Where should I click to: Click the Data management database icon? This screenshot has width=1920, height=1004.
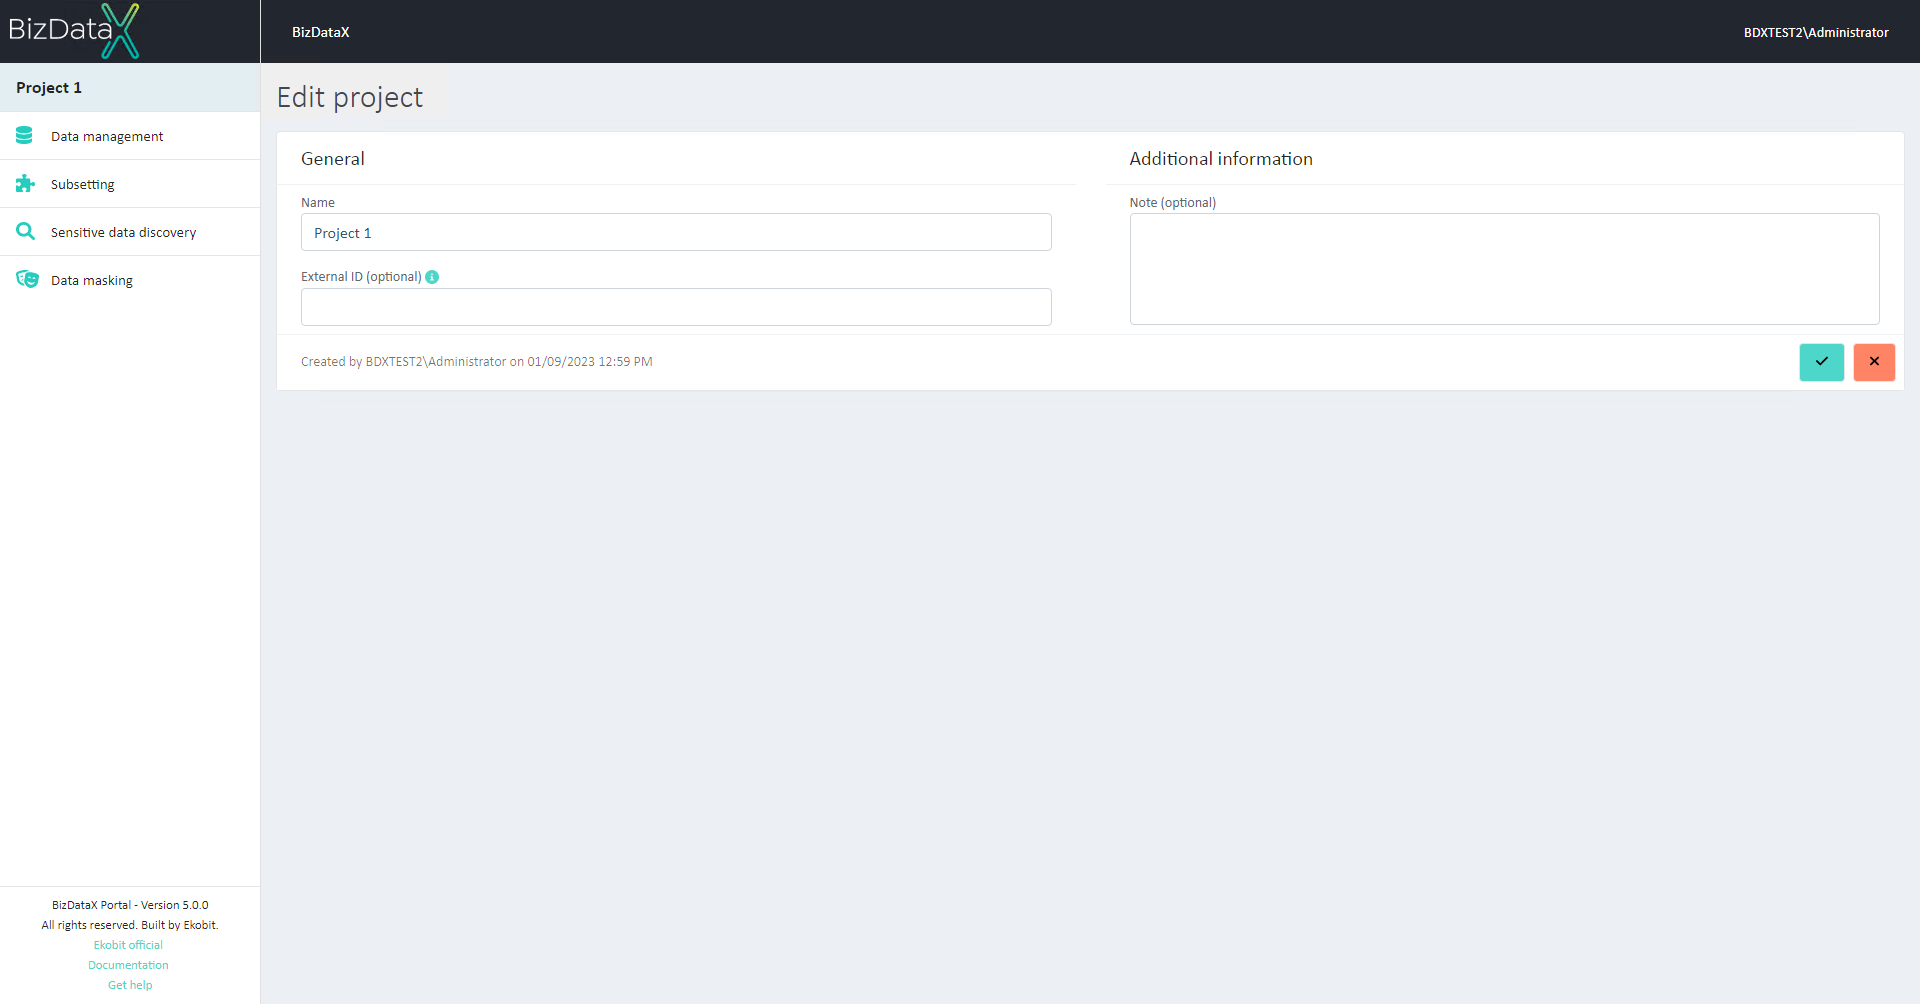tap(25, 135)
